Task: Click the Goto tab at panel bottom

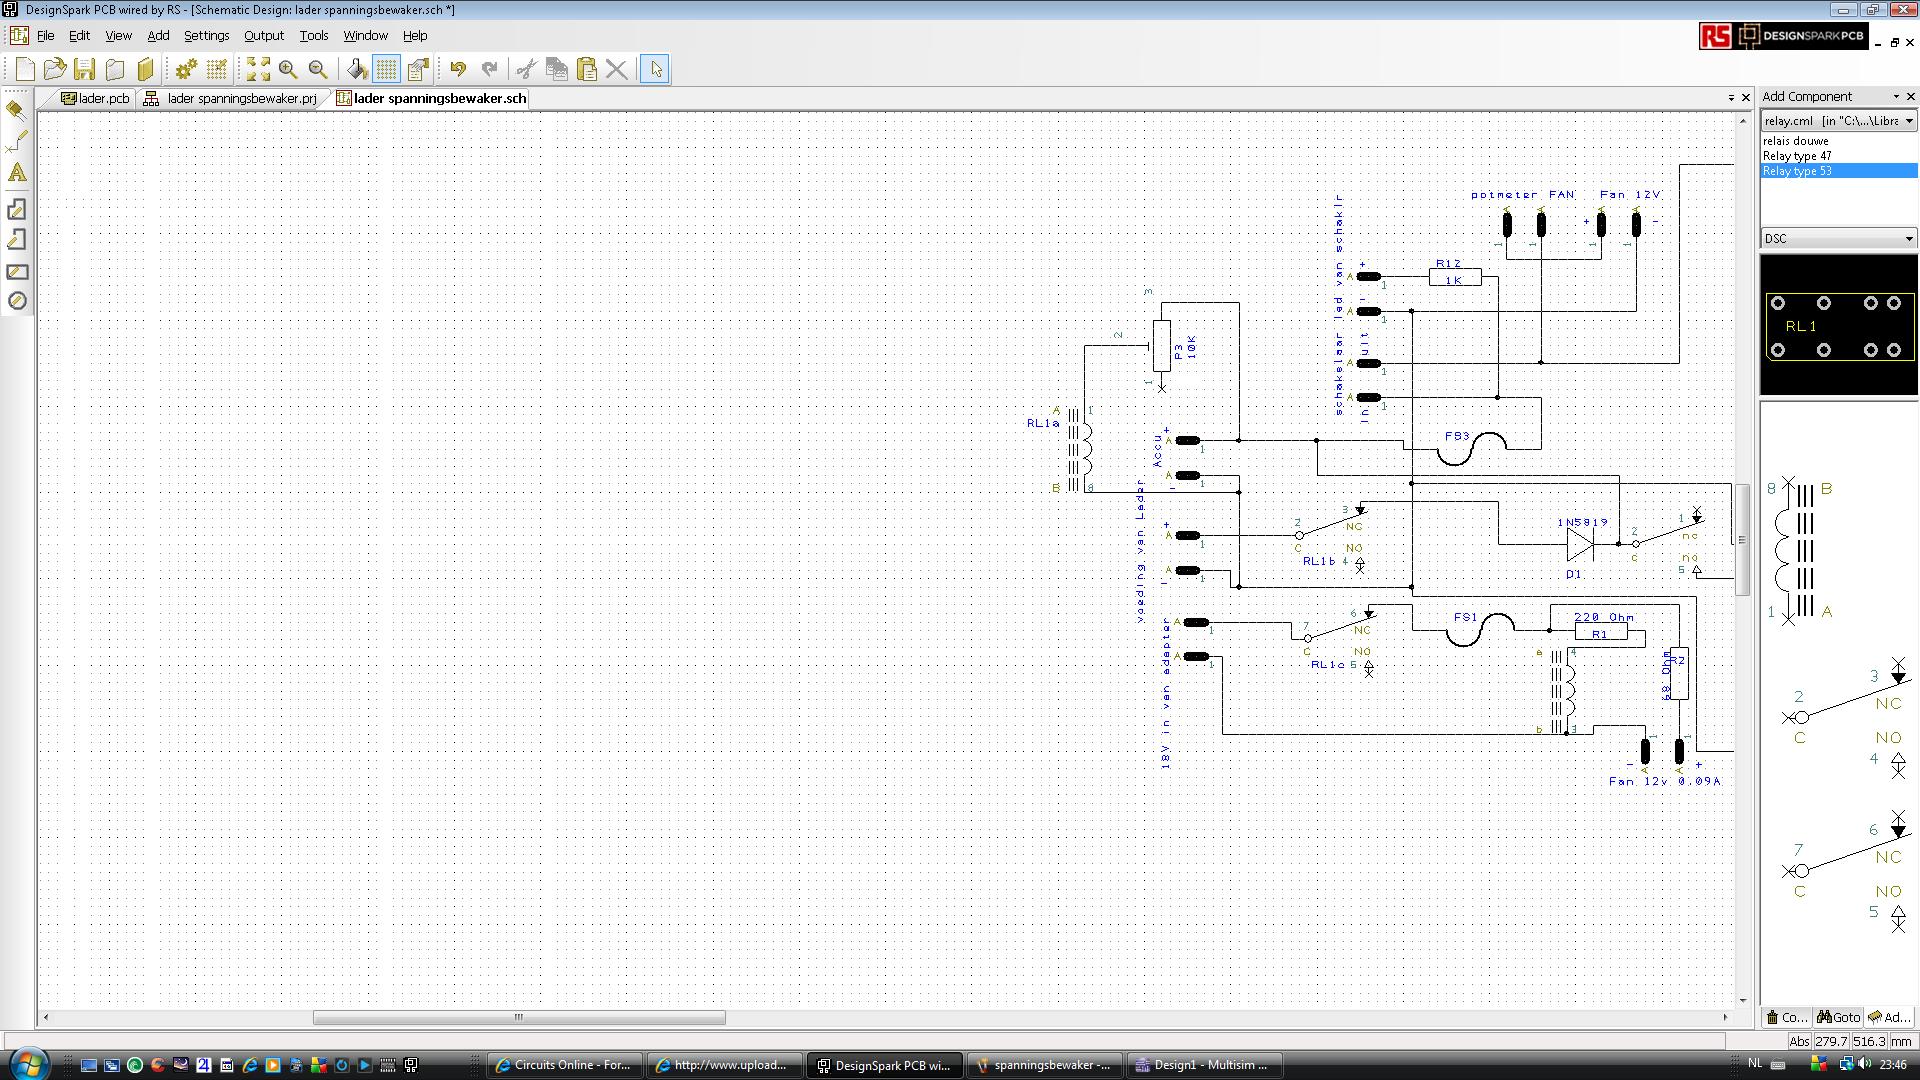Action: click(x=1838, y=1017)
